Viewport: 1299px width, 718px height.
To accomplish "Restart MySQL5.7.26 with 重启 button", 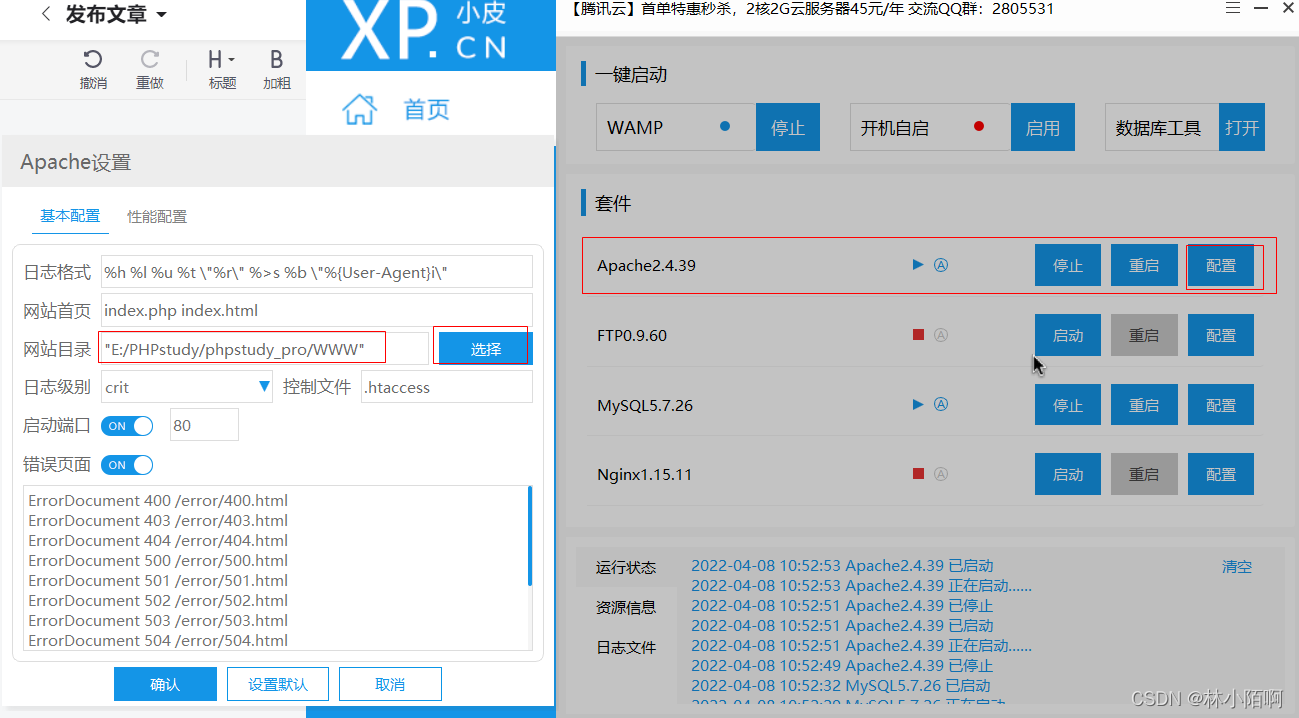I will pos(1144,405).
